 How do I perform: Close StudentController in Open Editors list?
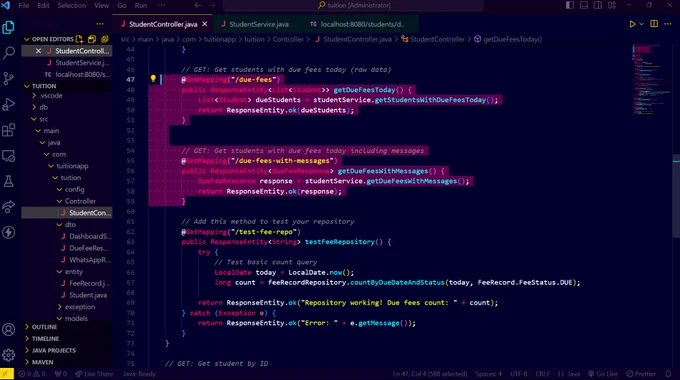[38, 51]
